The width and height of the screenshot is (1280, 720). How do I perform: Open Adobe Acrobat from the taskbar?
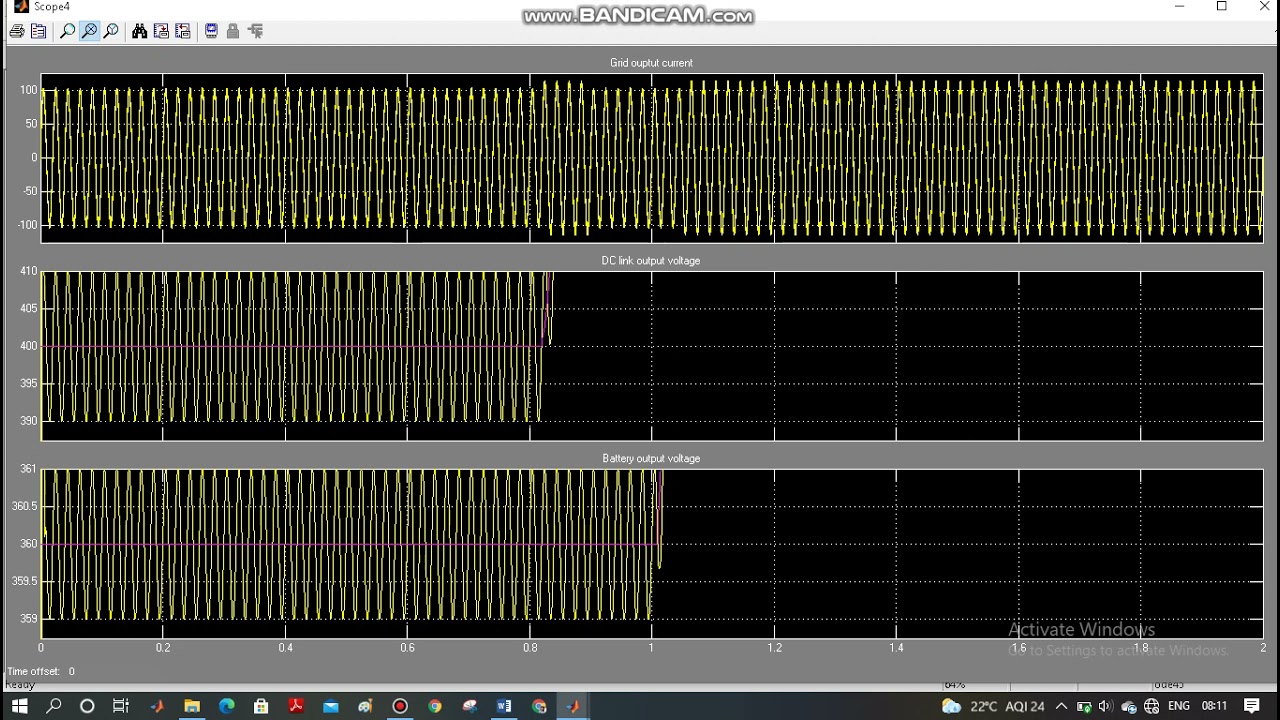tap(296, 706)
